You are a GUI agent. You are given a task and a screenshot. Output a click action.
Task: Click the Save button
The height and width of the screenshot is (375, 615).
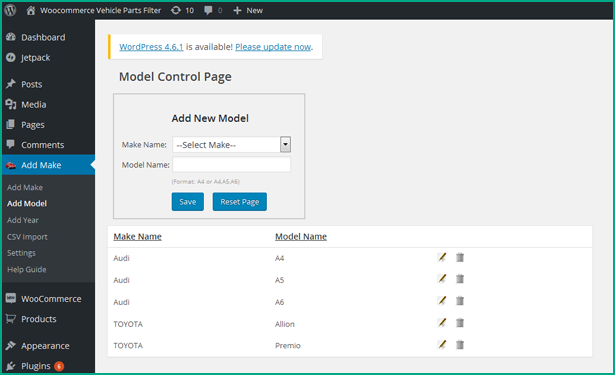click(187, 202)
